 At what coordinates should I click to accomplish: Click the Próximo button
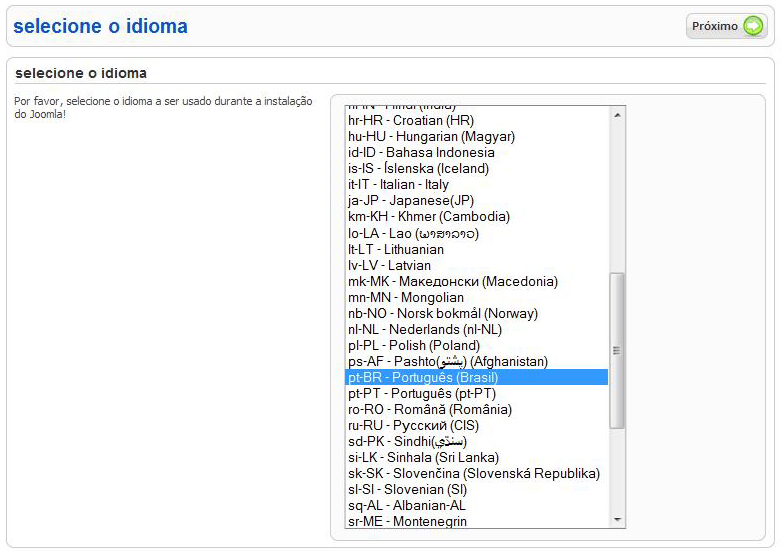pyautogui.click(x=726, y=26)
